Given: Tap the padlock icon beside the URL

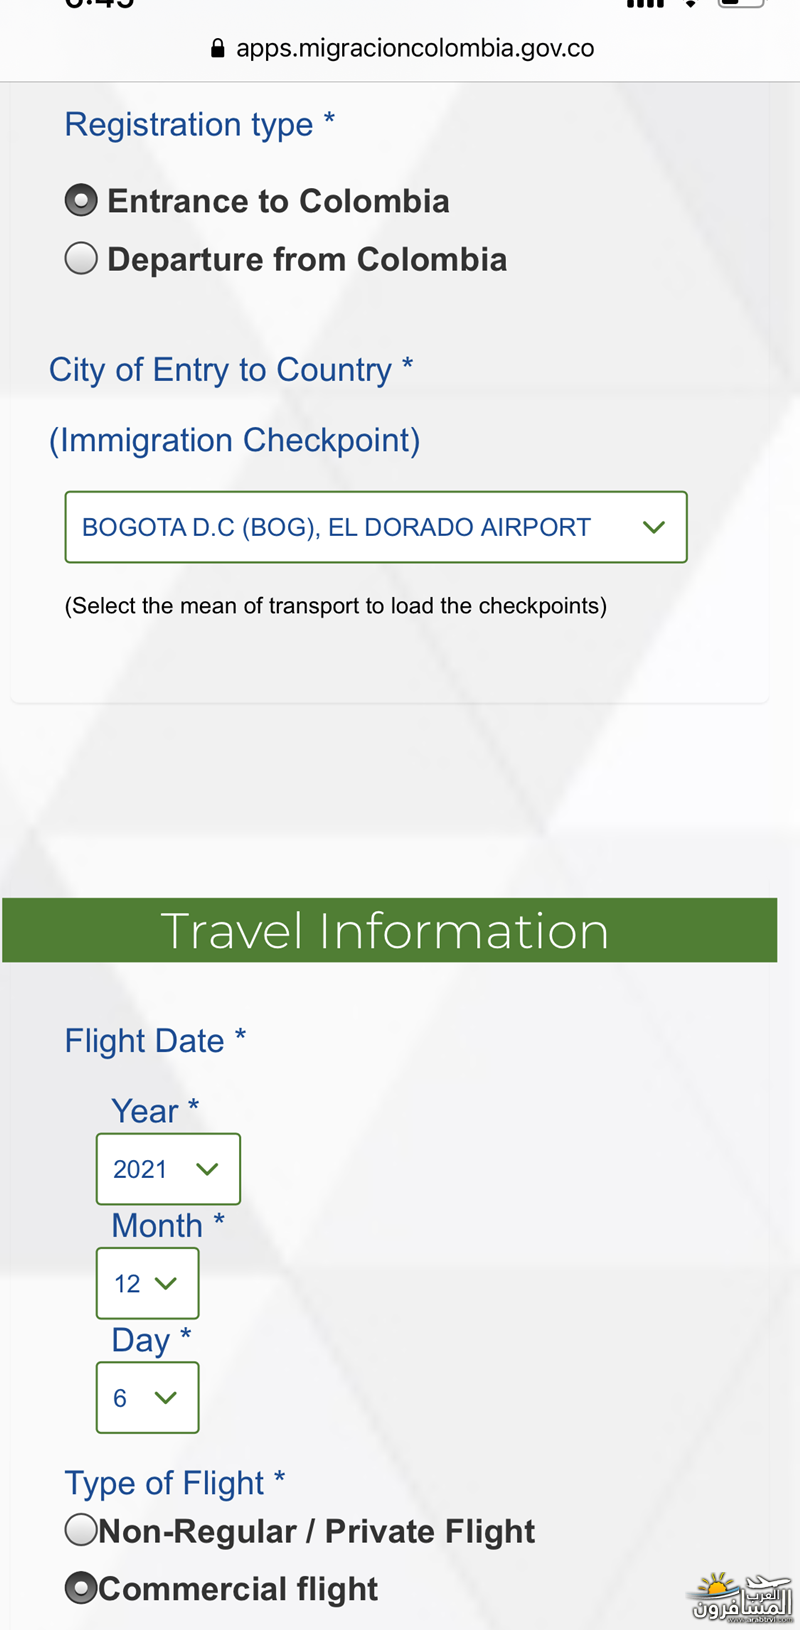Looking at the screenshot, I should (x=218, y=48).
